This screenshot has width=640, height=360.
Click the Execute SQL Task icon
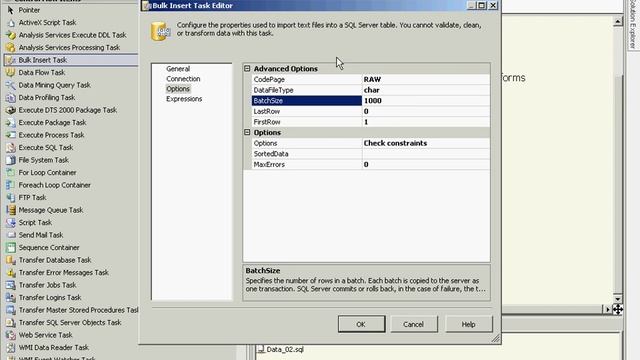(x=11, y=147)
